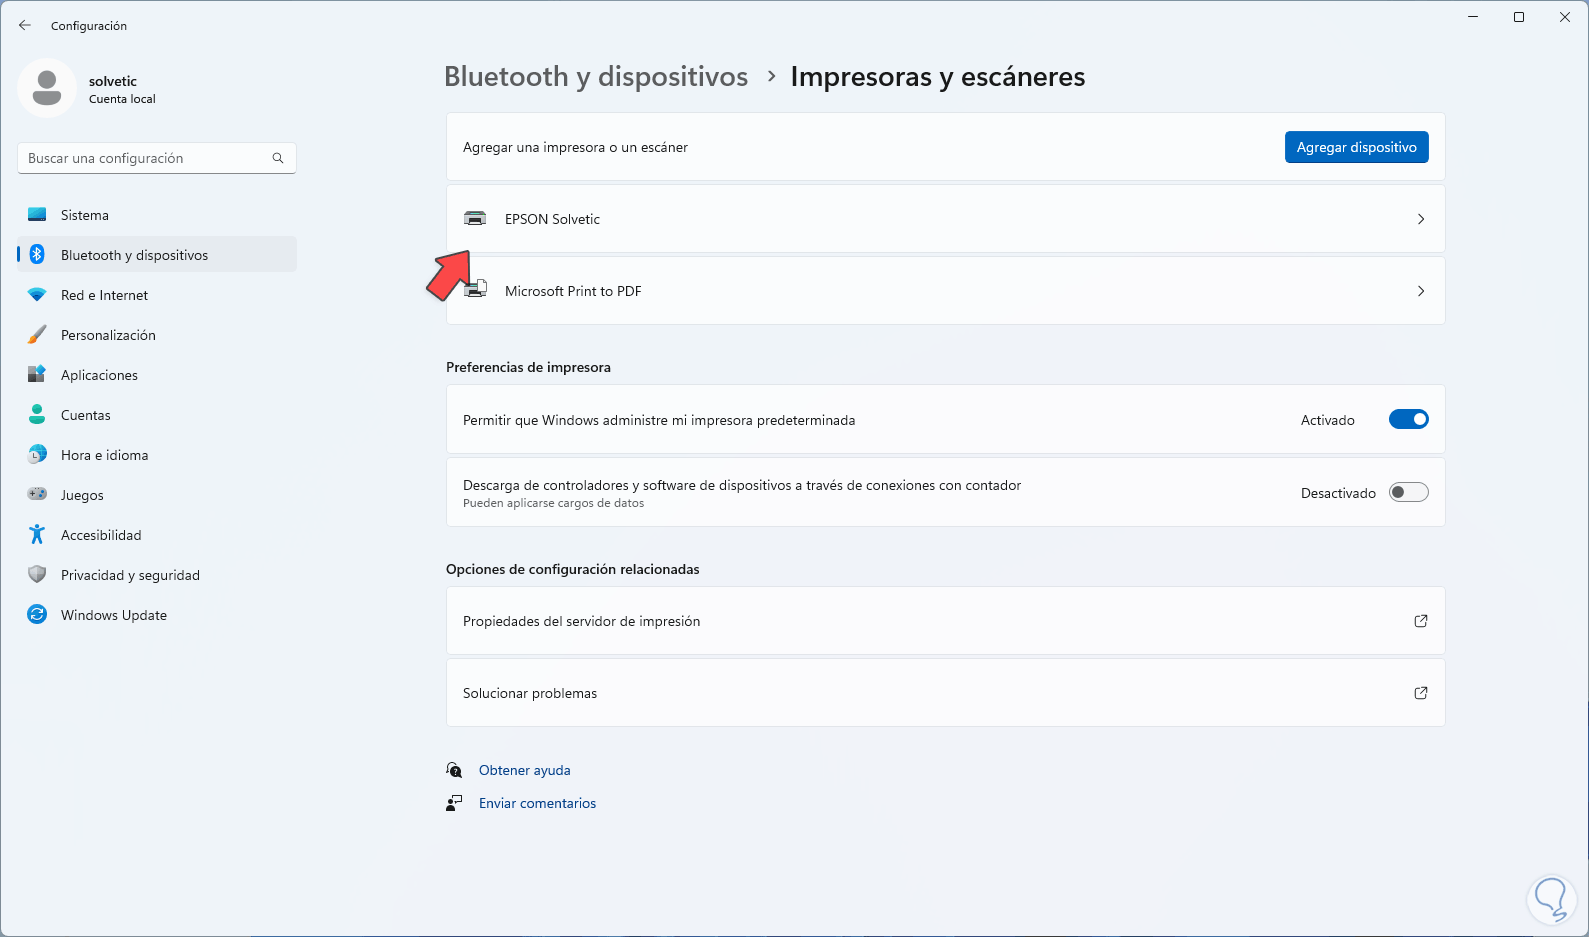Image resolution: width=1589 pixels, height=937 pixels.
Task: Maximize the Configuración window
Action: pyautogui.click(x=1519, y=17)
